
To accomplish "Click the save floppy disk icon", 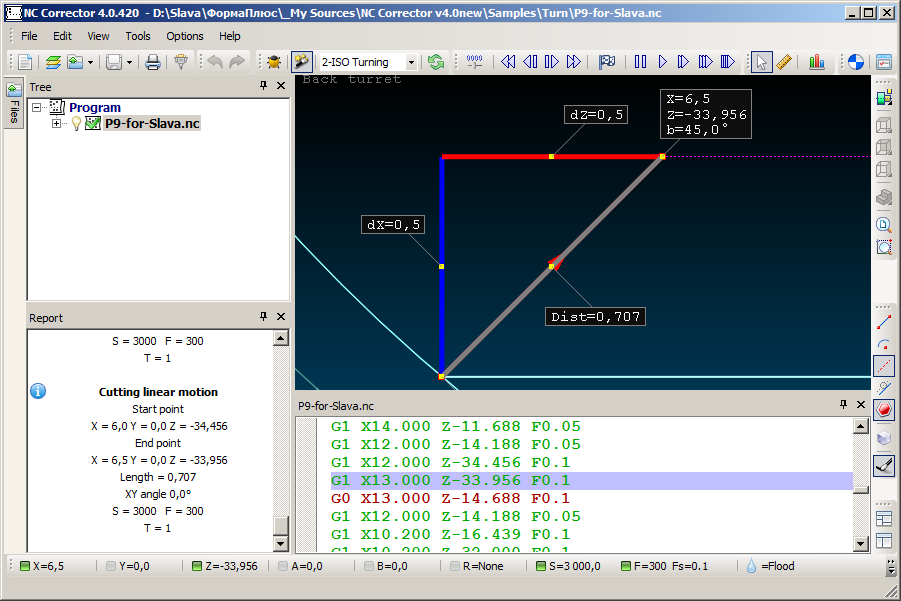I will [114, 61].
